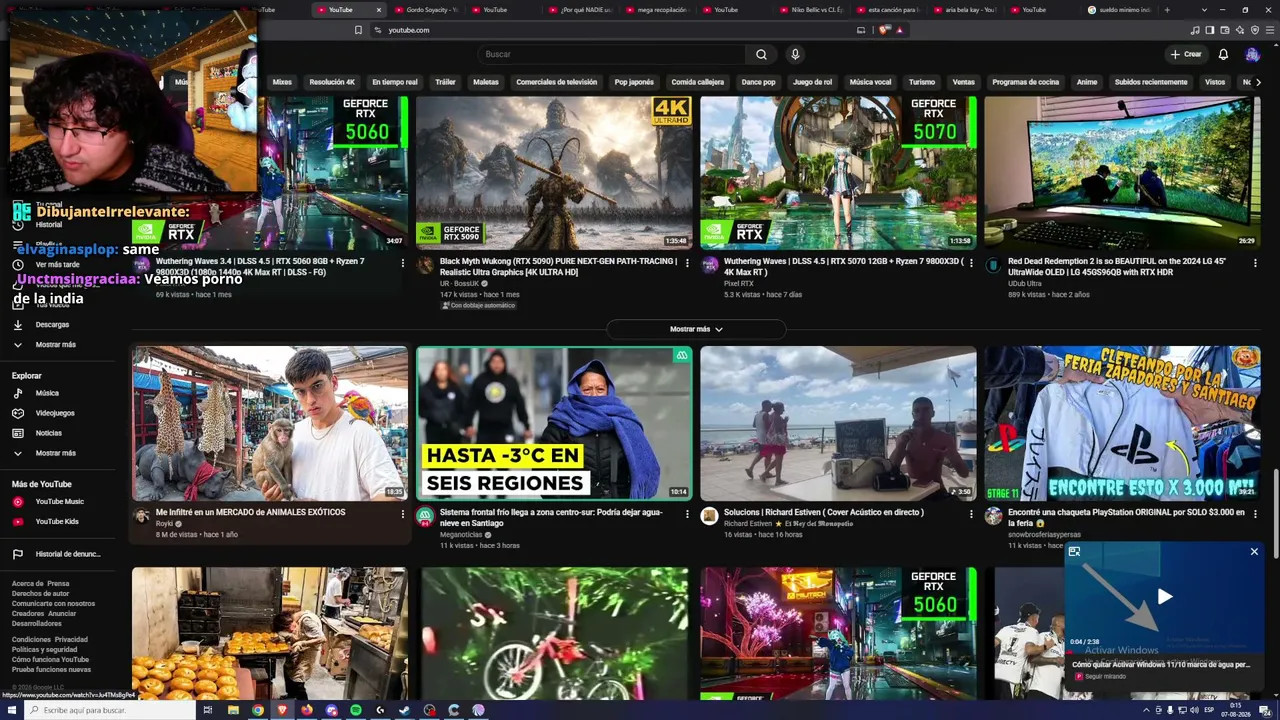Select the 'Comerciales de televisión' filter chip
This screenshot has height=720, width=1280.
[556, 82]
